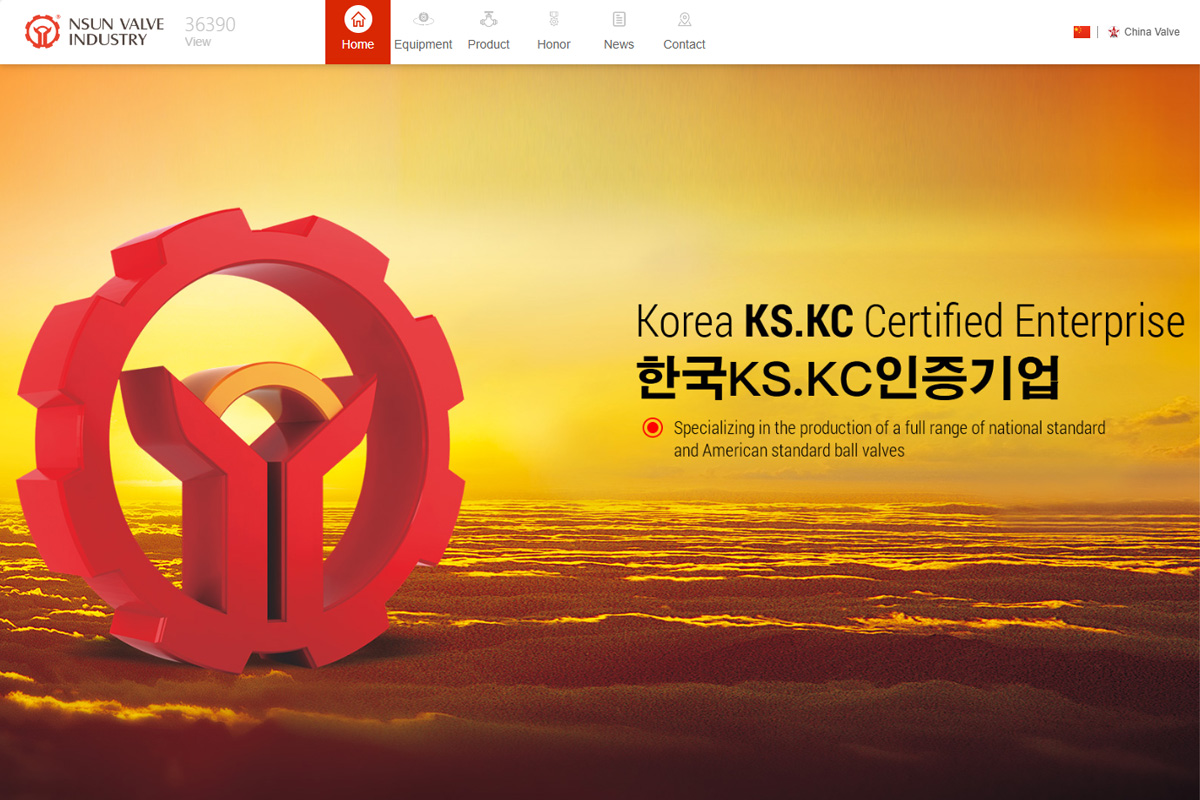Click the red star icon beside China Valve
Viewport: 1200px width, 800px height.
(1114, 32)
